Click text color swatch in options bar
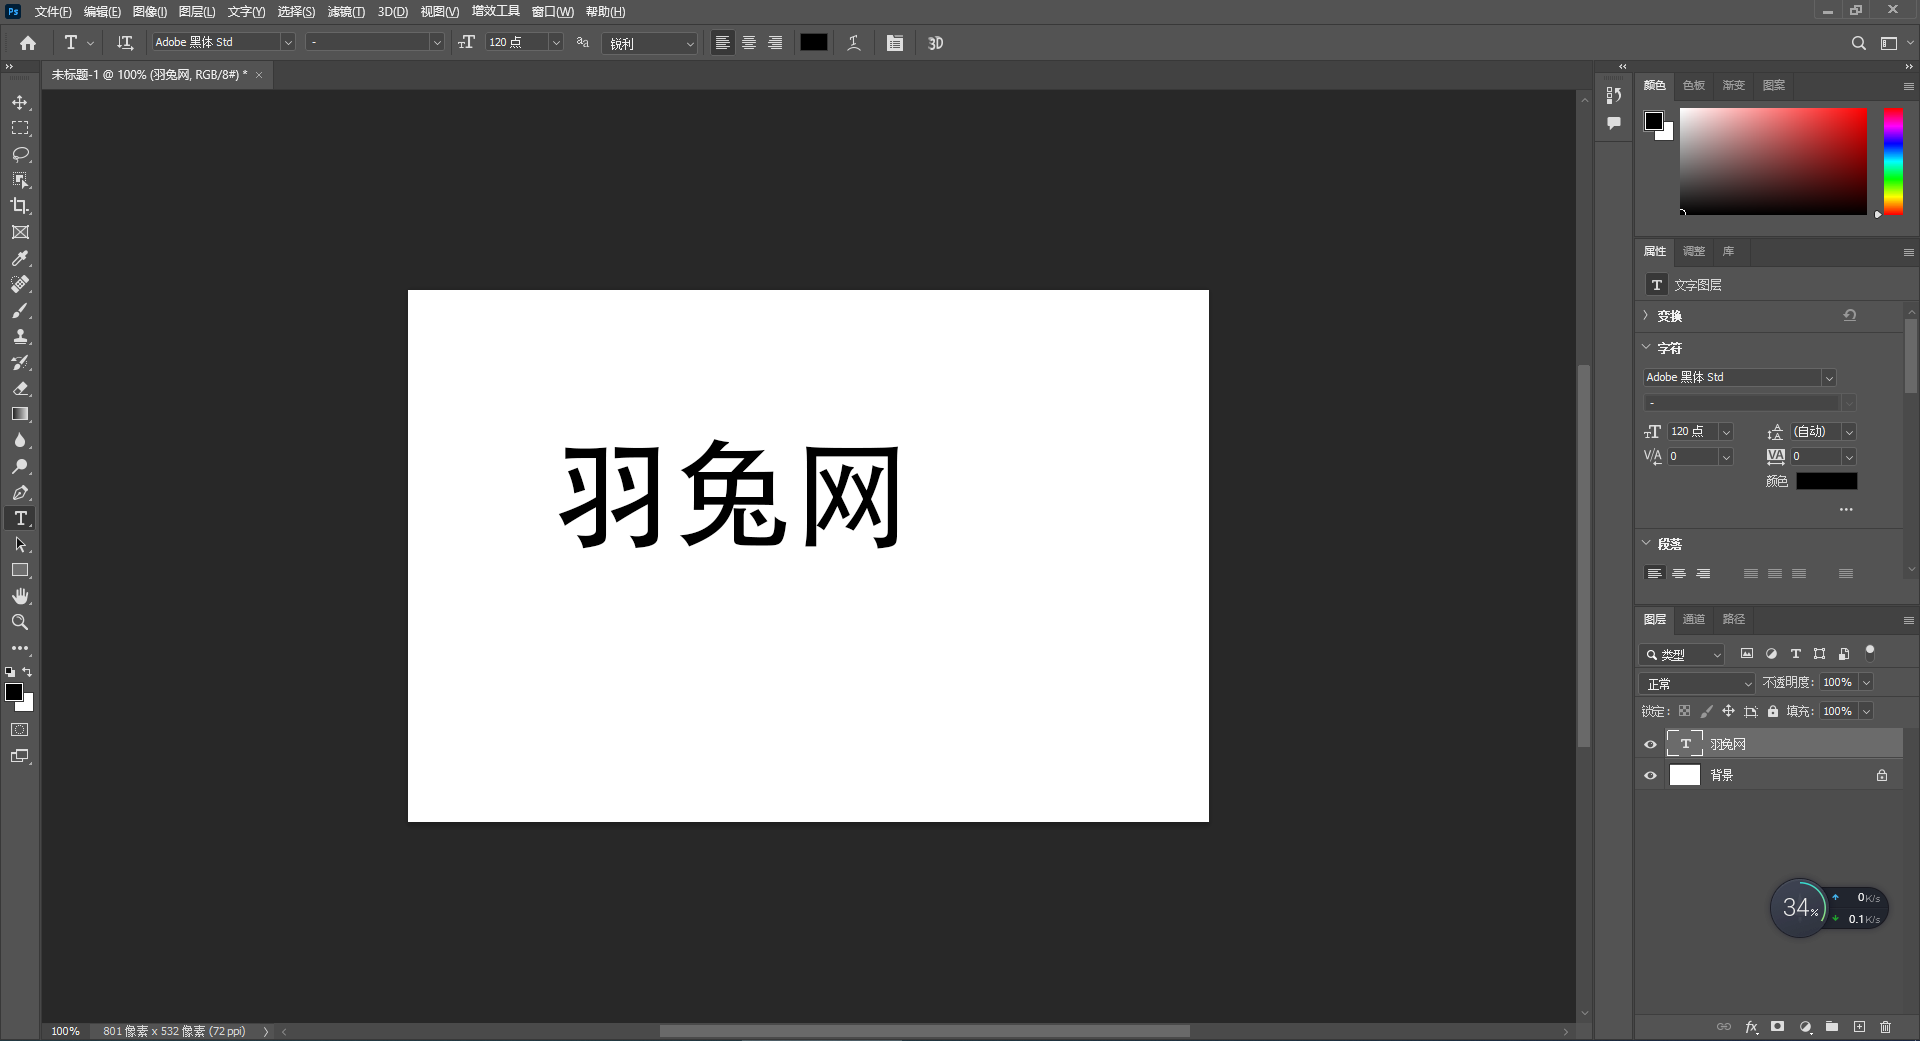Image resolution: width=1920 pixels, height=1041 pixels. (813, 42)
